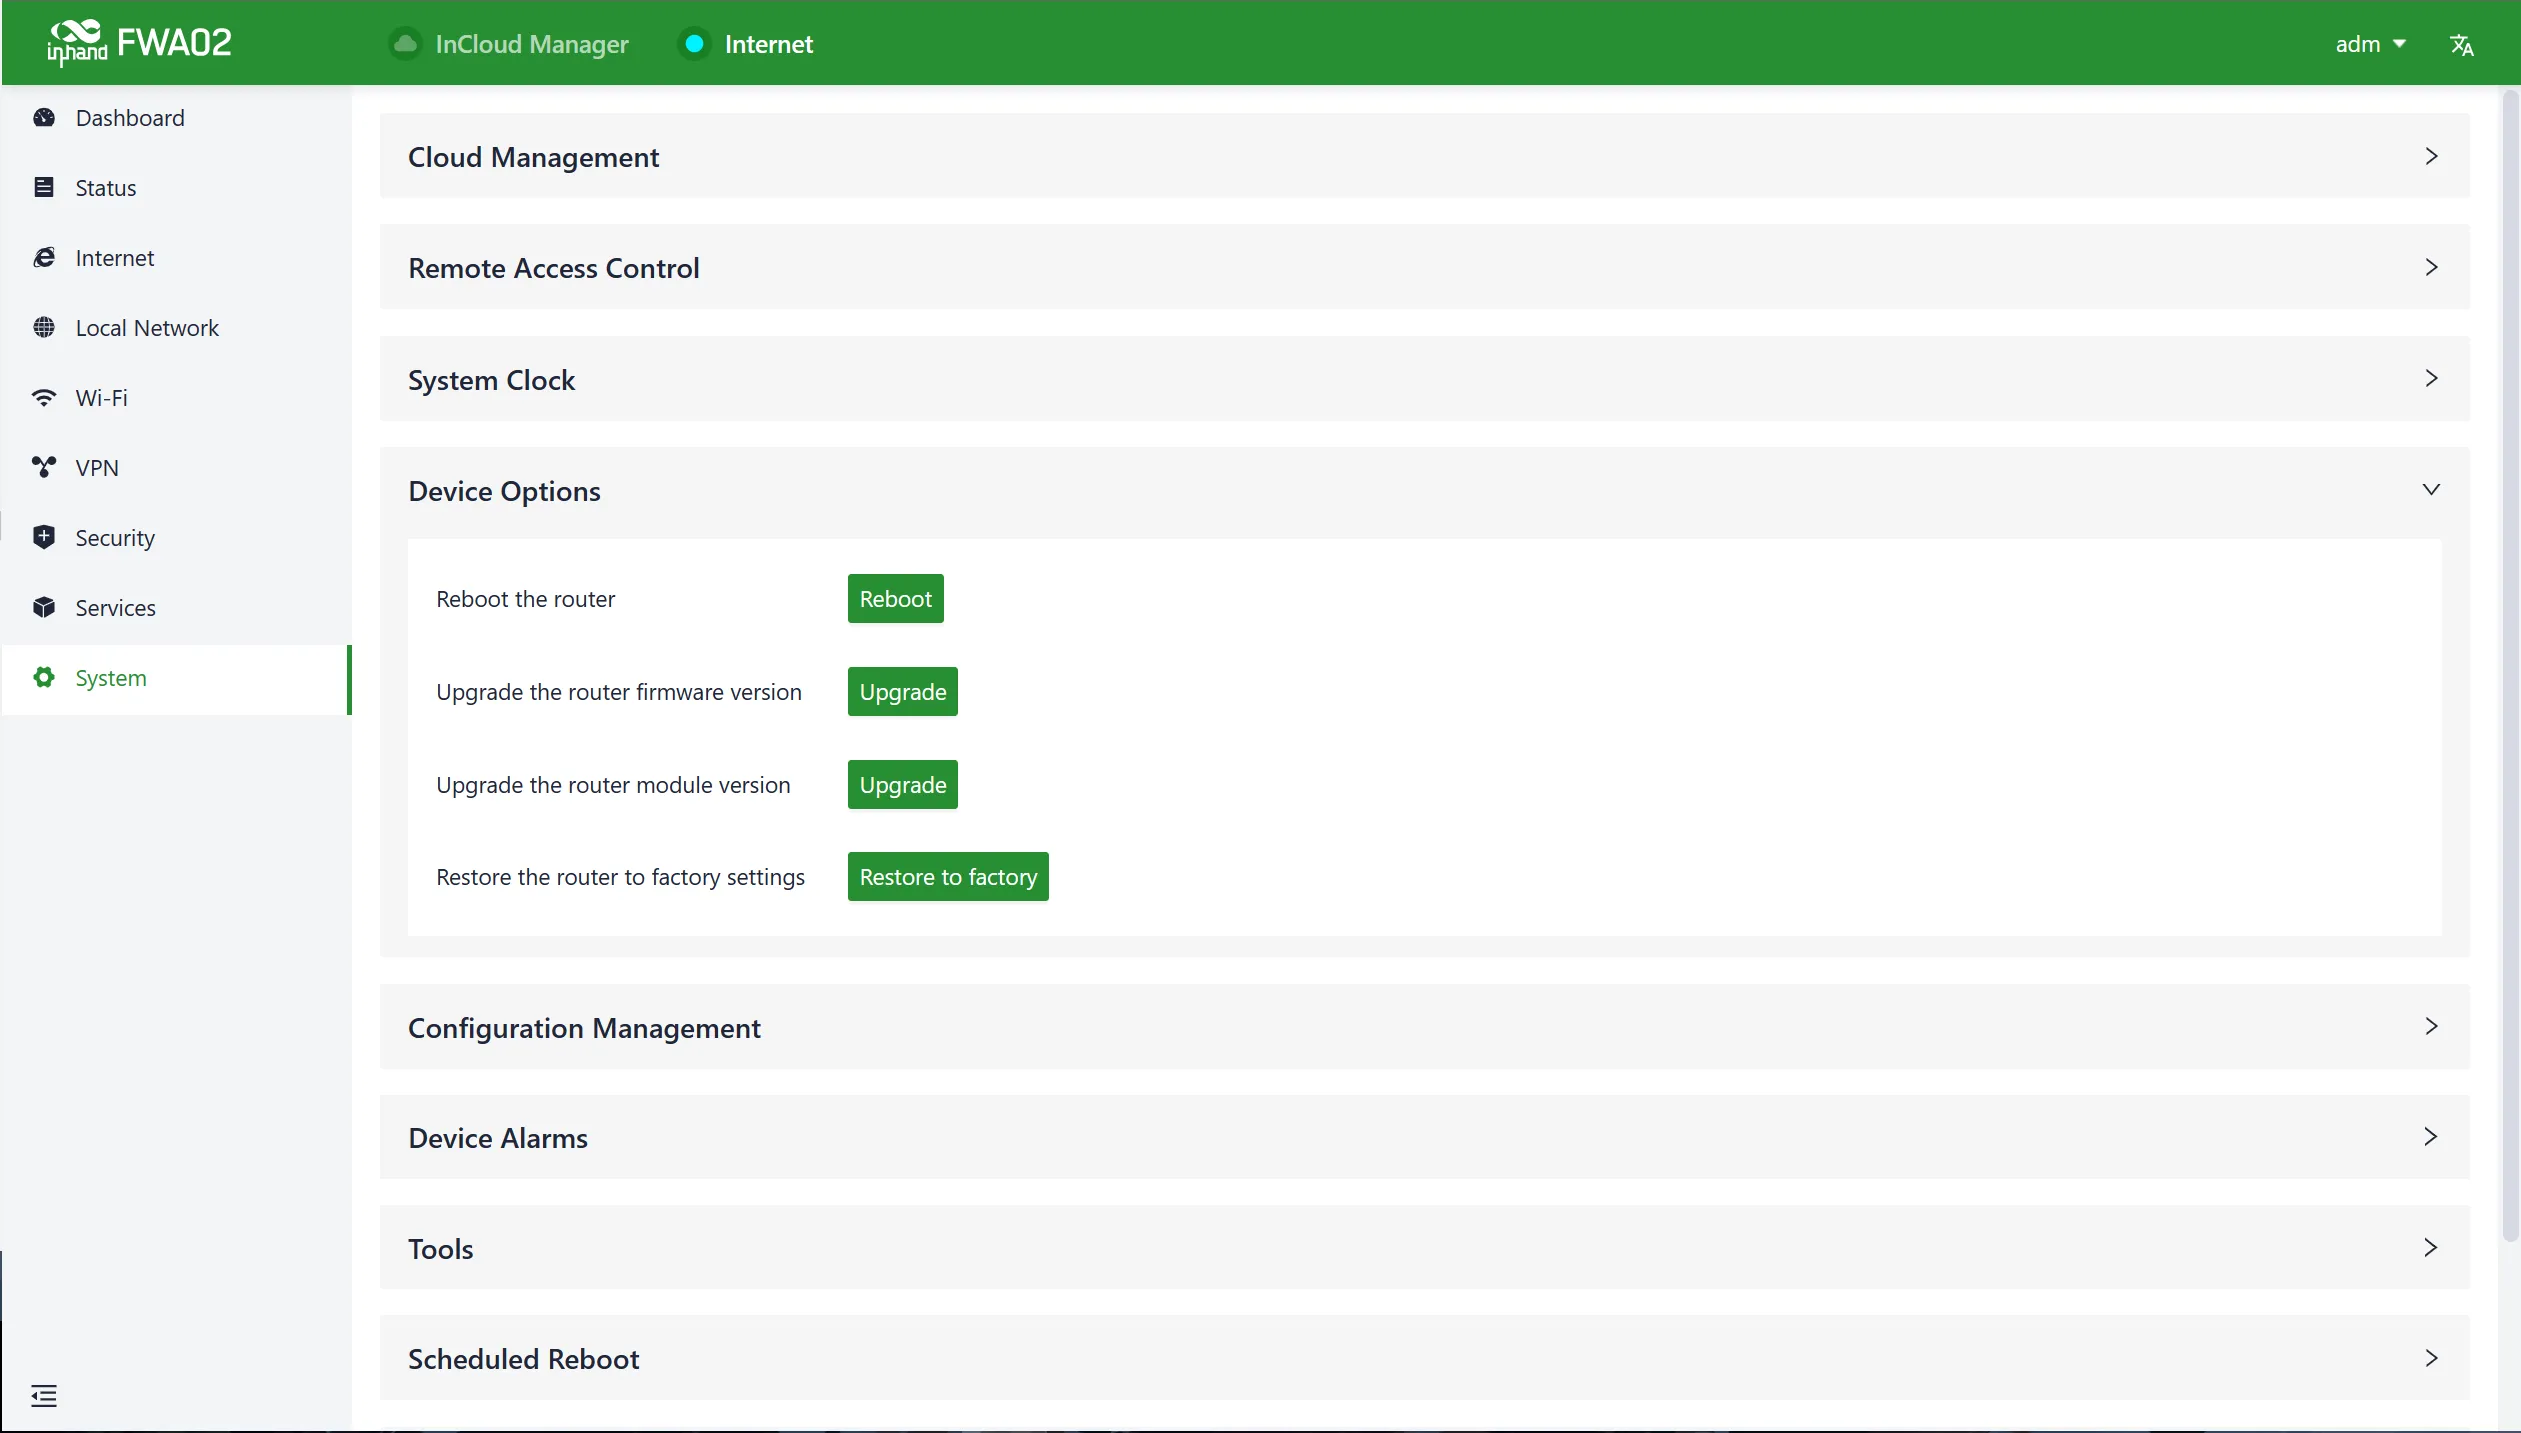Open the language translation icon
This screenshot has height=1433, width=2521.
(x=2461, y=45)
